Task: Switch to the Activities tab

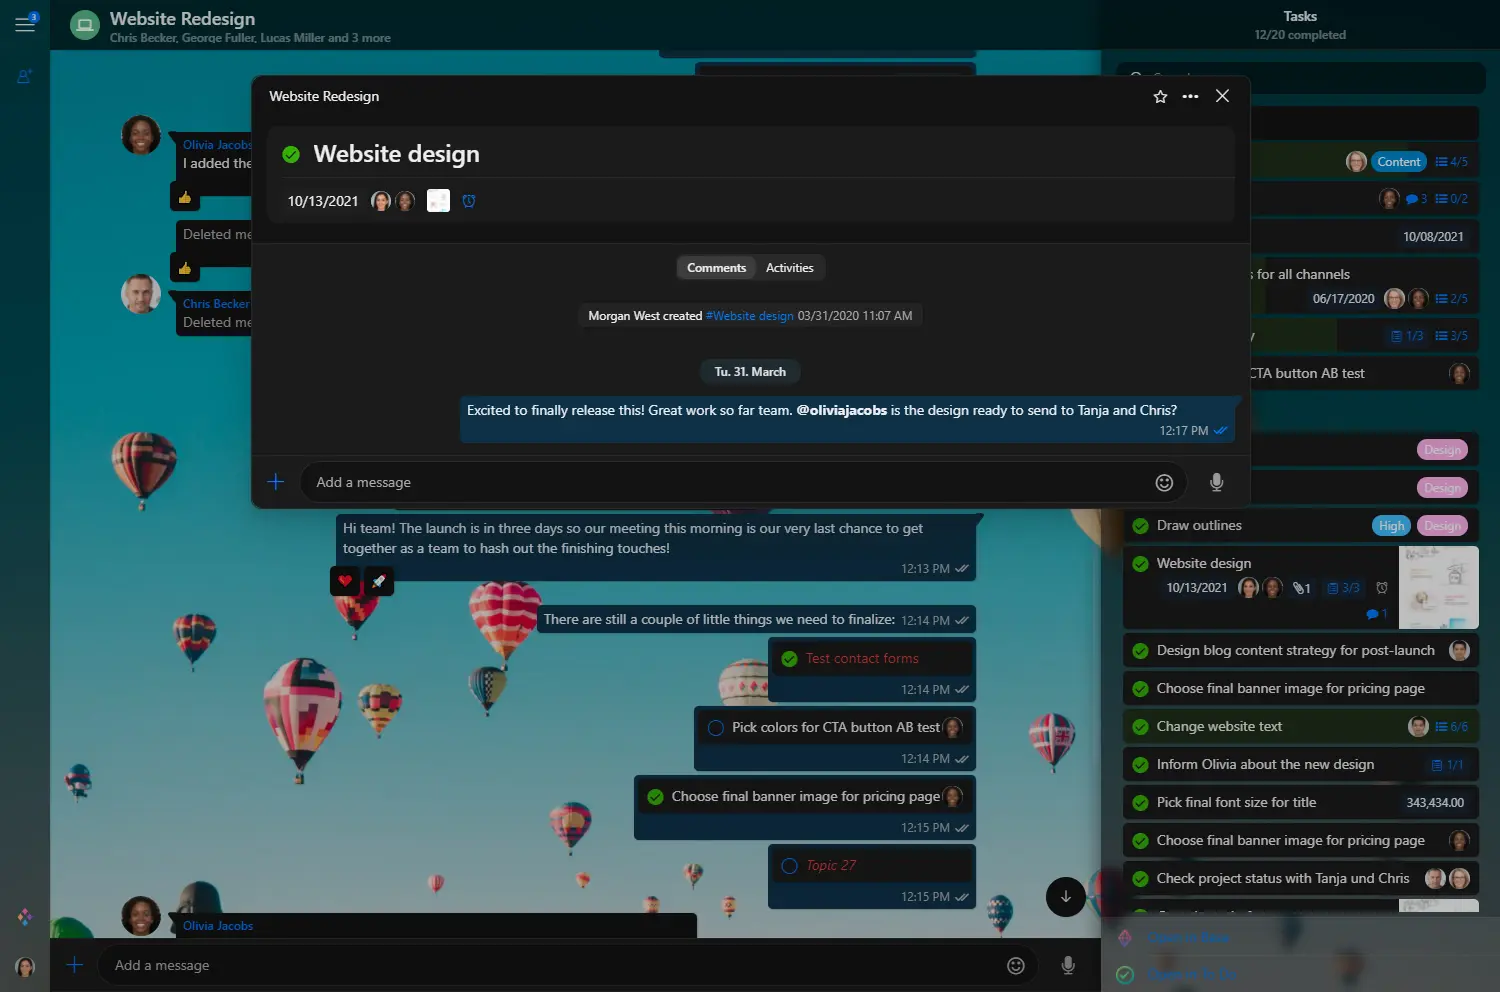Action: 789,268
